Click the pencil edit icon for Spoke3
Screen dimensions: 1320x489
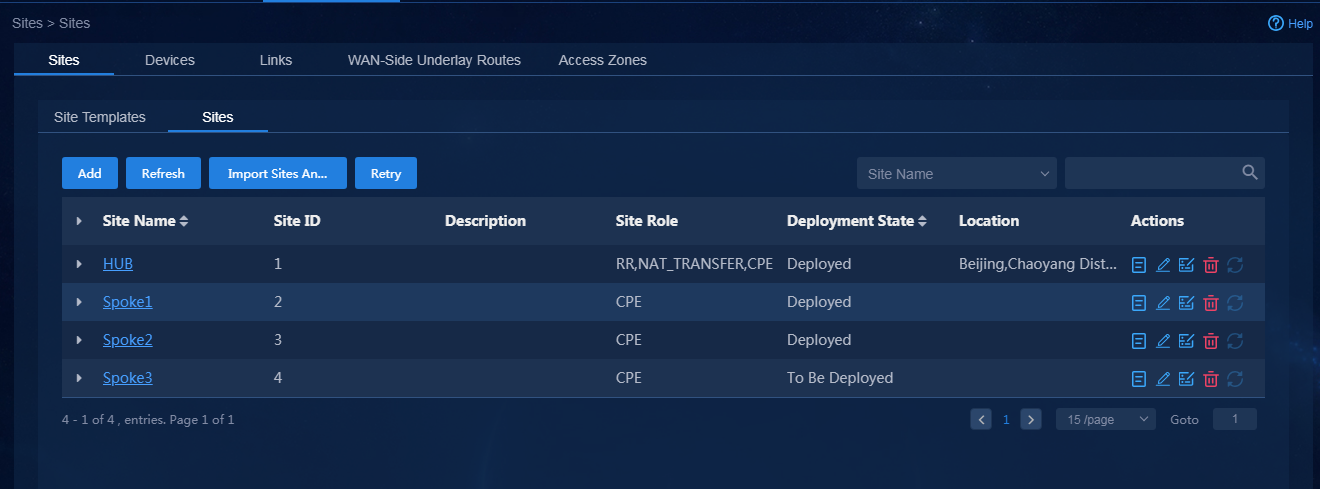coord(1162,379)
